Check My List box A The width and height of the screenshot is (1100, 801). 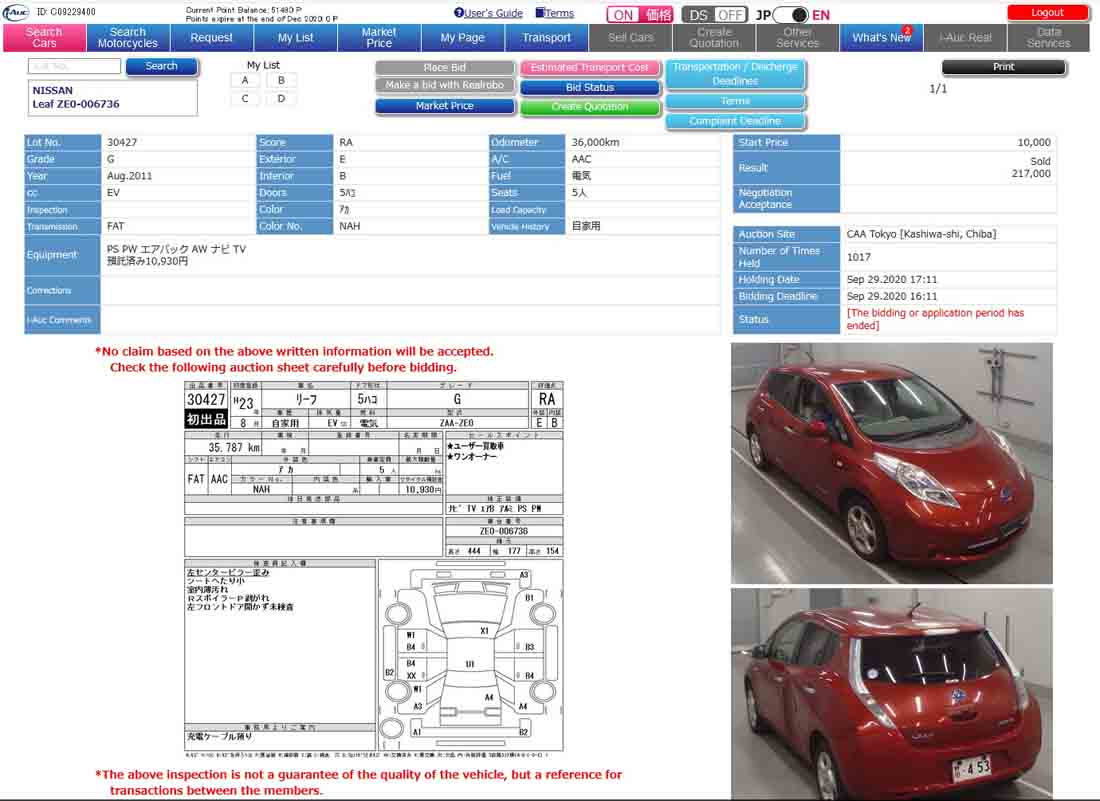[x=245, y=80]
